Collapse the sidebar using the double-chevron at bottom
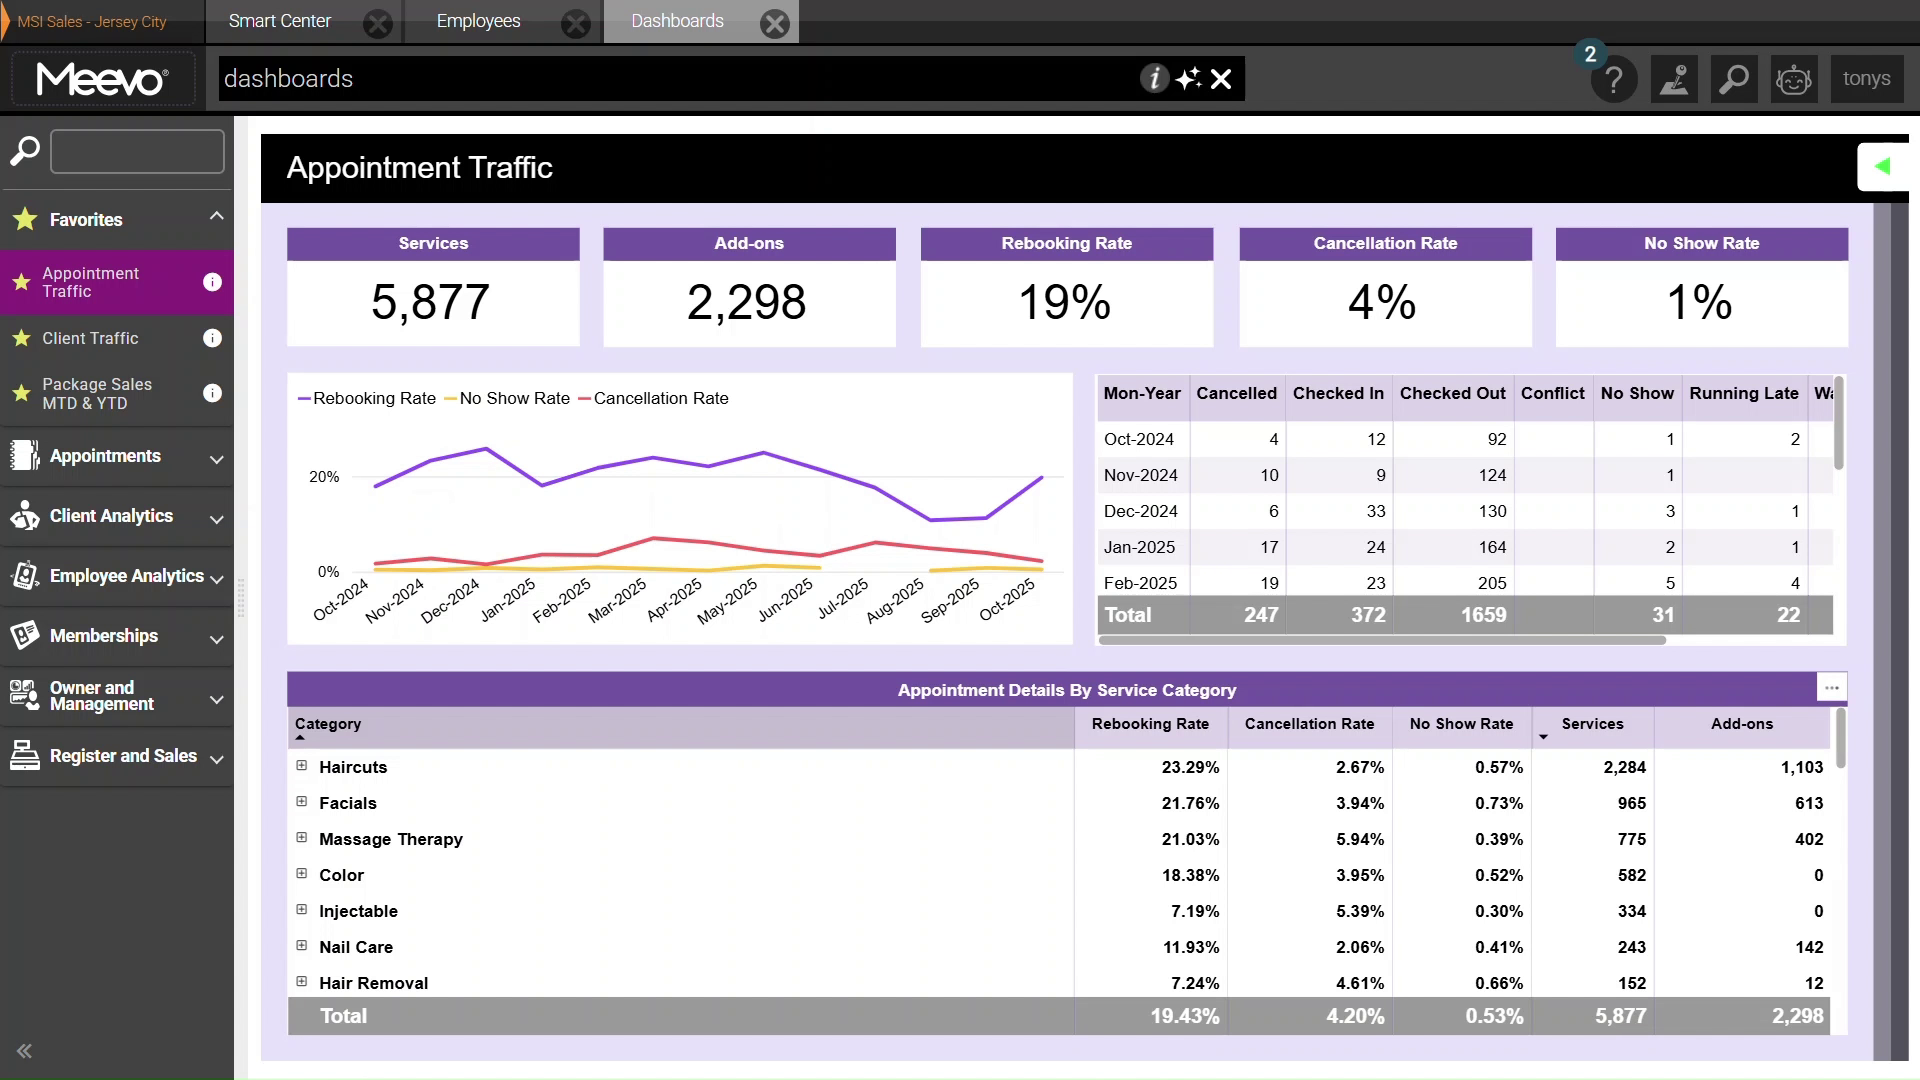The width and height of the screenshot is (1920, 1080). 25,1051
